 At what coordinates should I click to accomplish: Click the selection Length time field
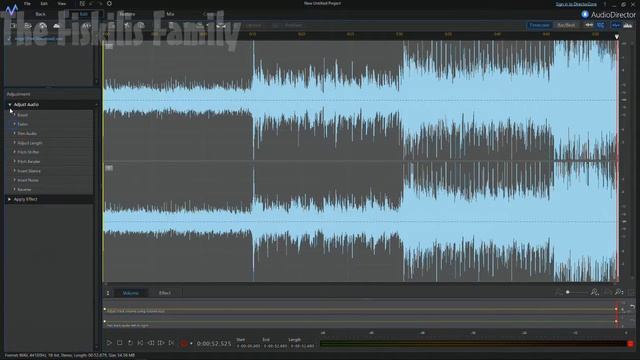click(x=302, y=346)
